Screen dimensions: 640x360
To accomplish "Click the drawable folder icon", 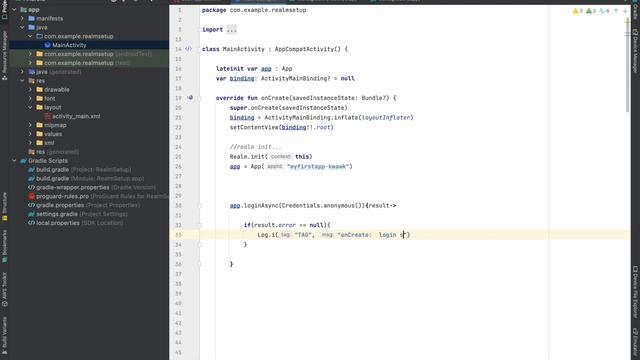I will point(40,89).
